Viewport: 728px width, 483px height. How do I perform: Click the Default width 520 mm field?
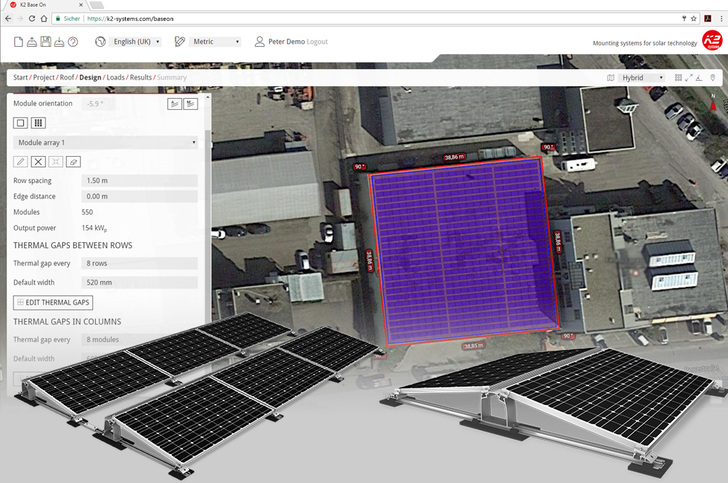tap(140, 282)
